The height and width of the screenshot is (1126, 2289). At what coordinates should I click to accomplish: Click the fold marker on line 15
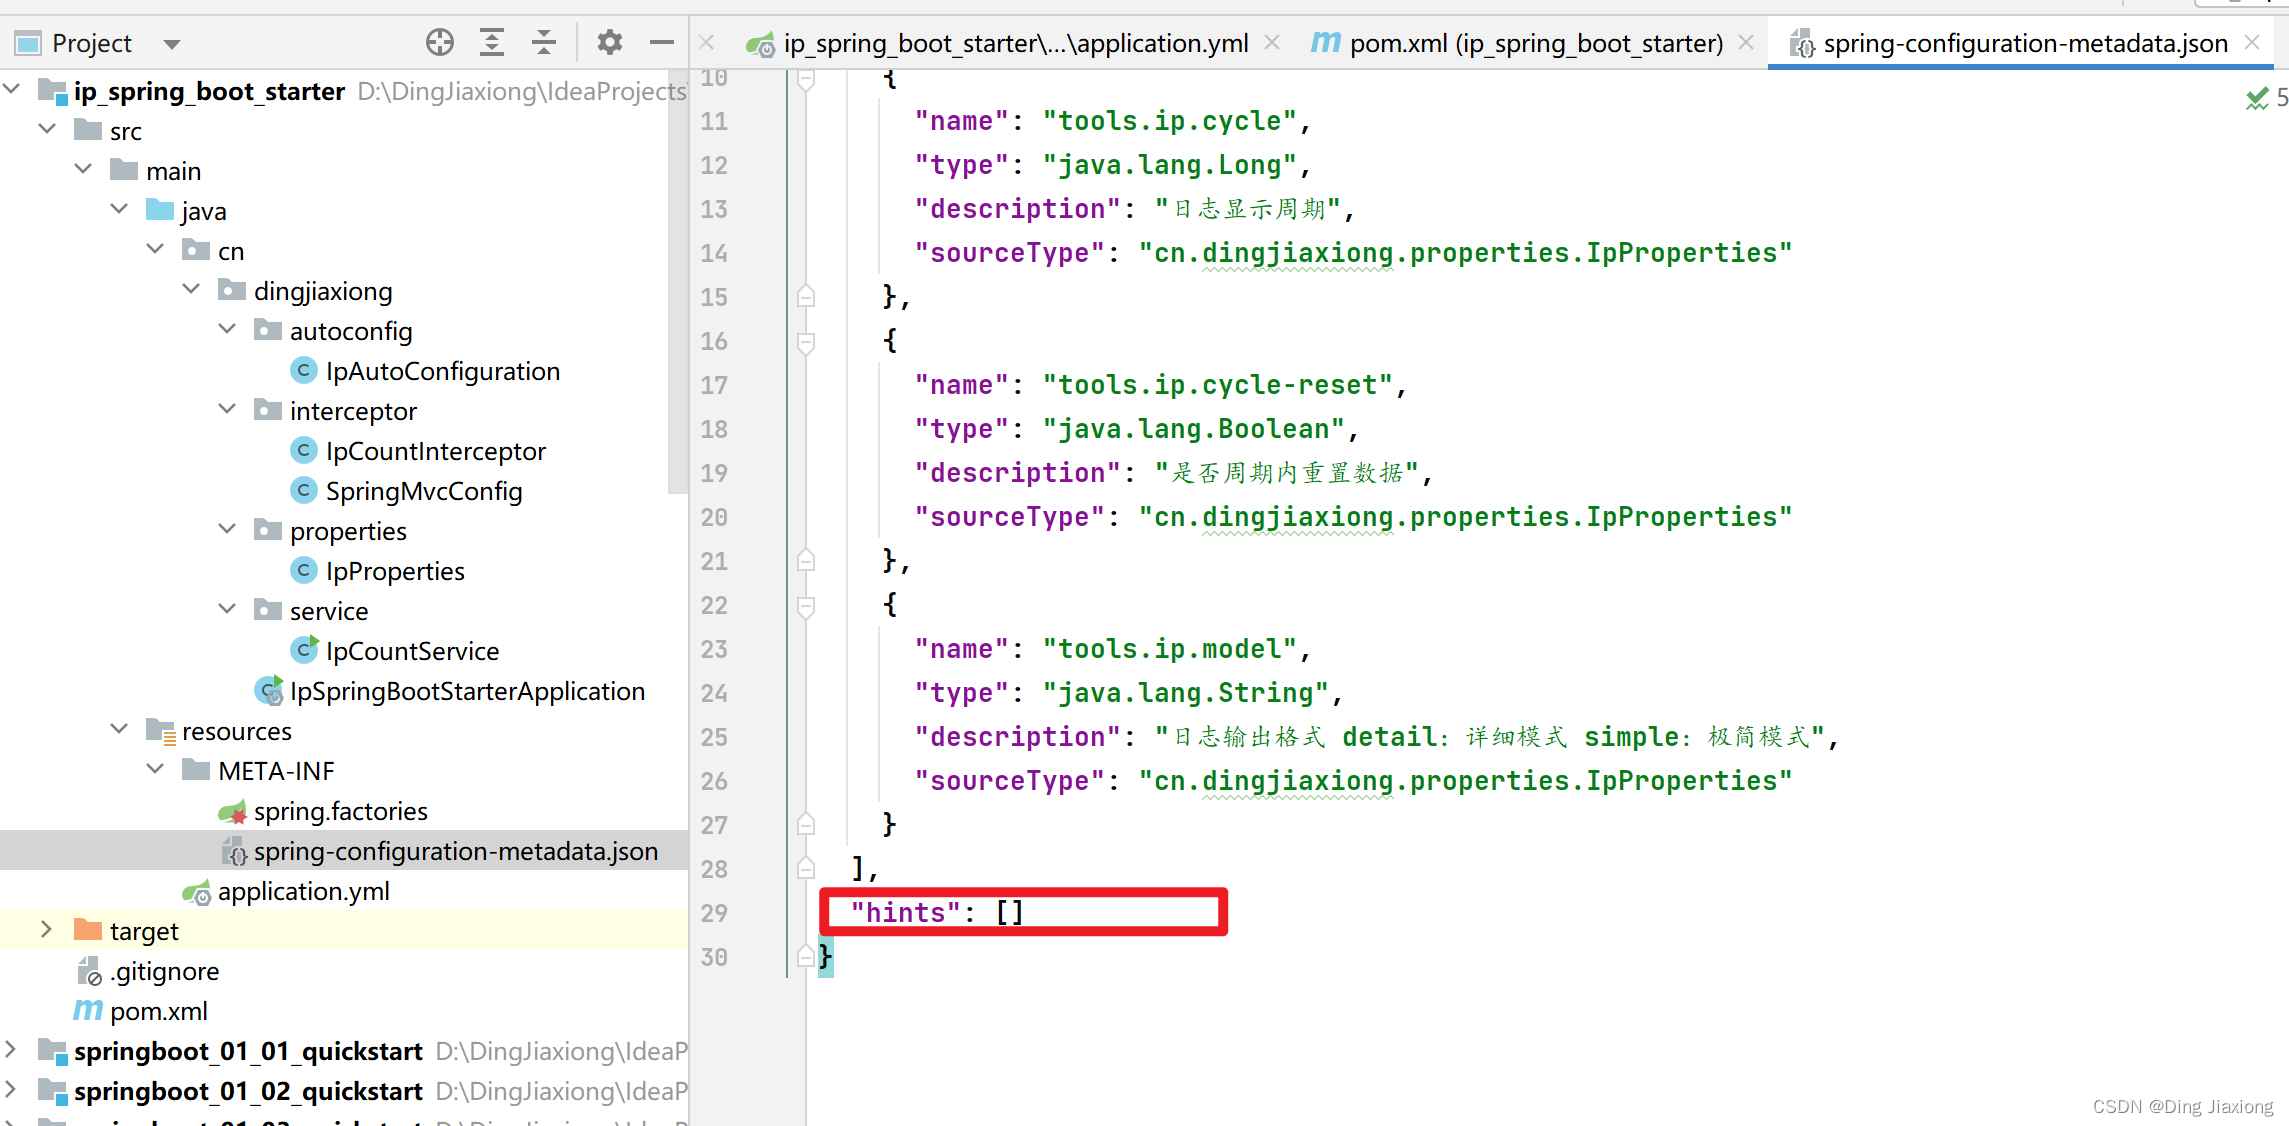point(806,297)
